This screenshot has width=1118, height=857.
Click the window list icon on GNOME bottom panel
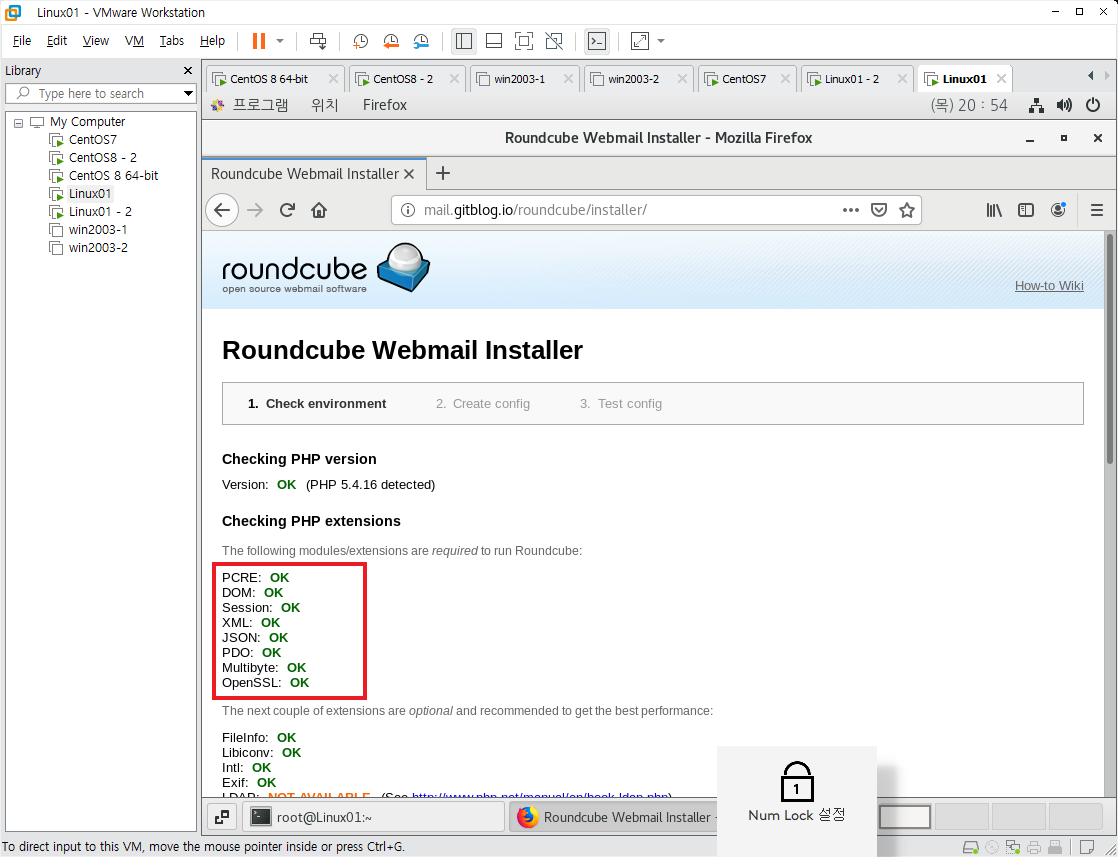point(222,817)
